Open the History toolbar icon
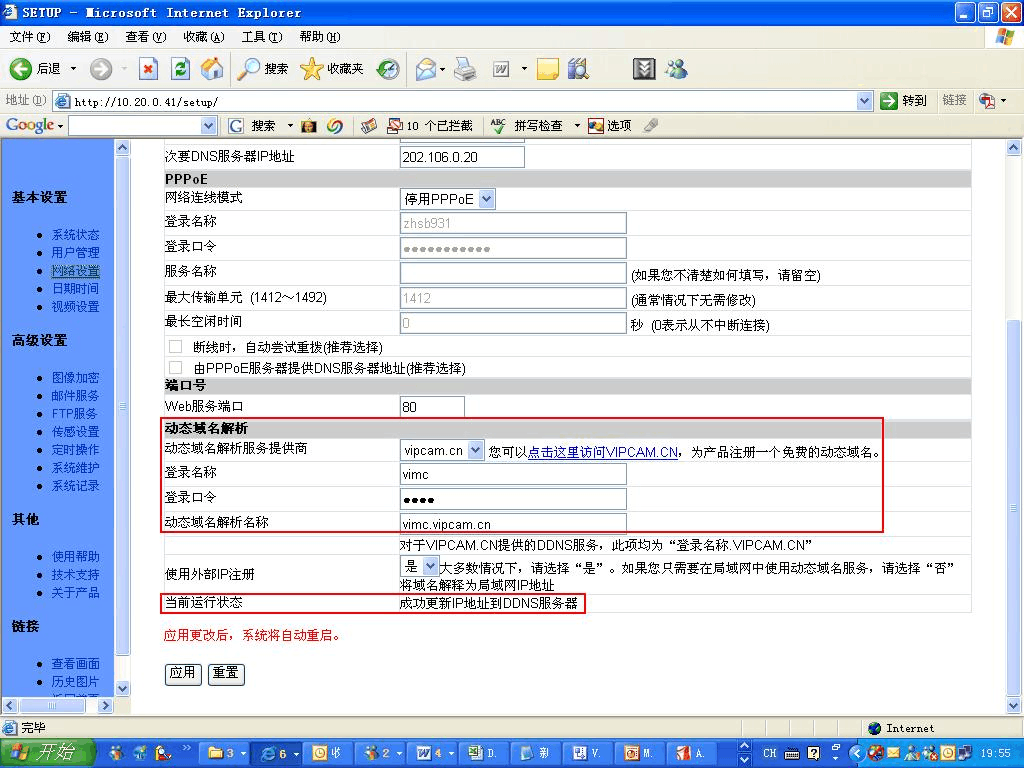The height and width of the screenshot is (768, 1024). click(388, 69)
